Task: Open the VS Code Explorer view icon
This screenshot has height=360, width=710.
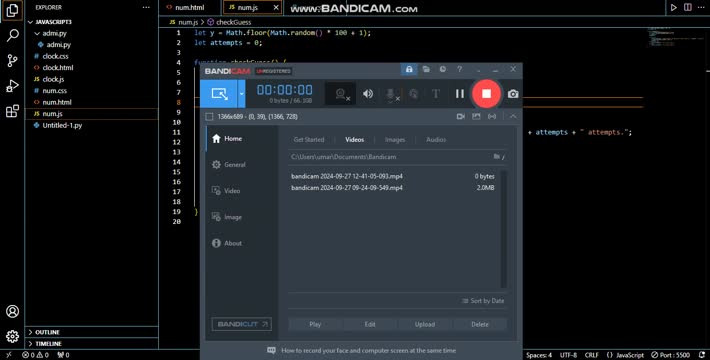Action: coord(13,10)
